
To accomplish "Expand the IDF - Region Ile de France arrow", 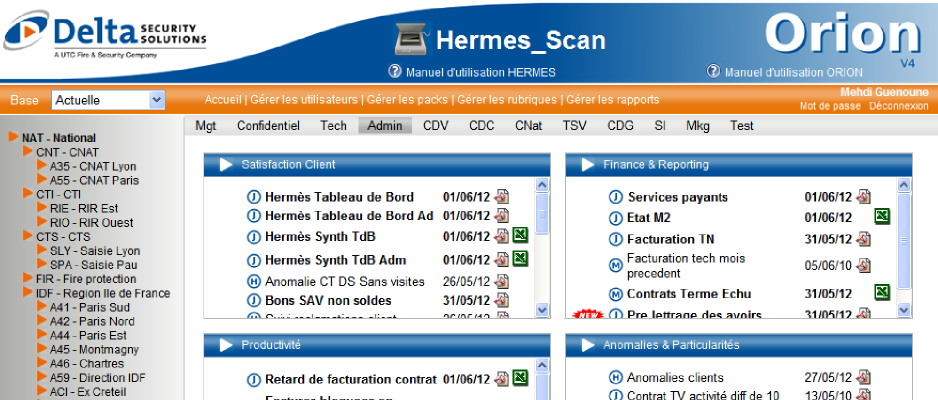I will (28, 292).
